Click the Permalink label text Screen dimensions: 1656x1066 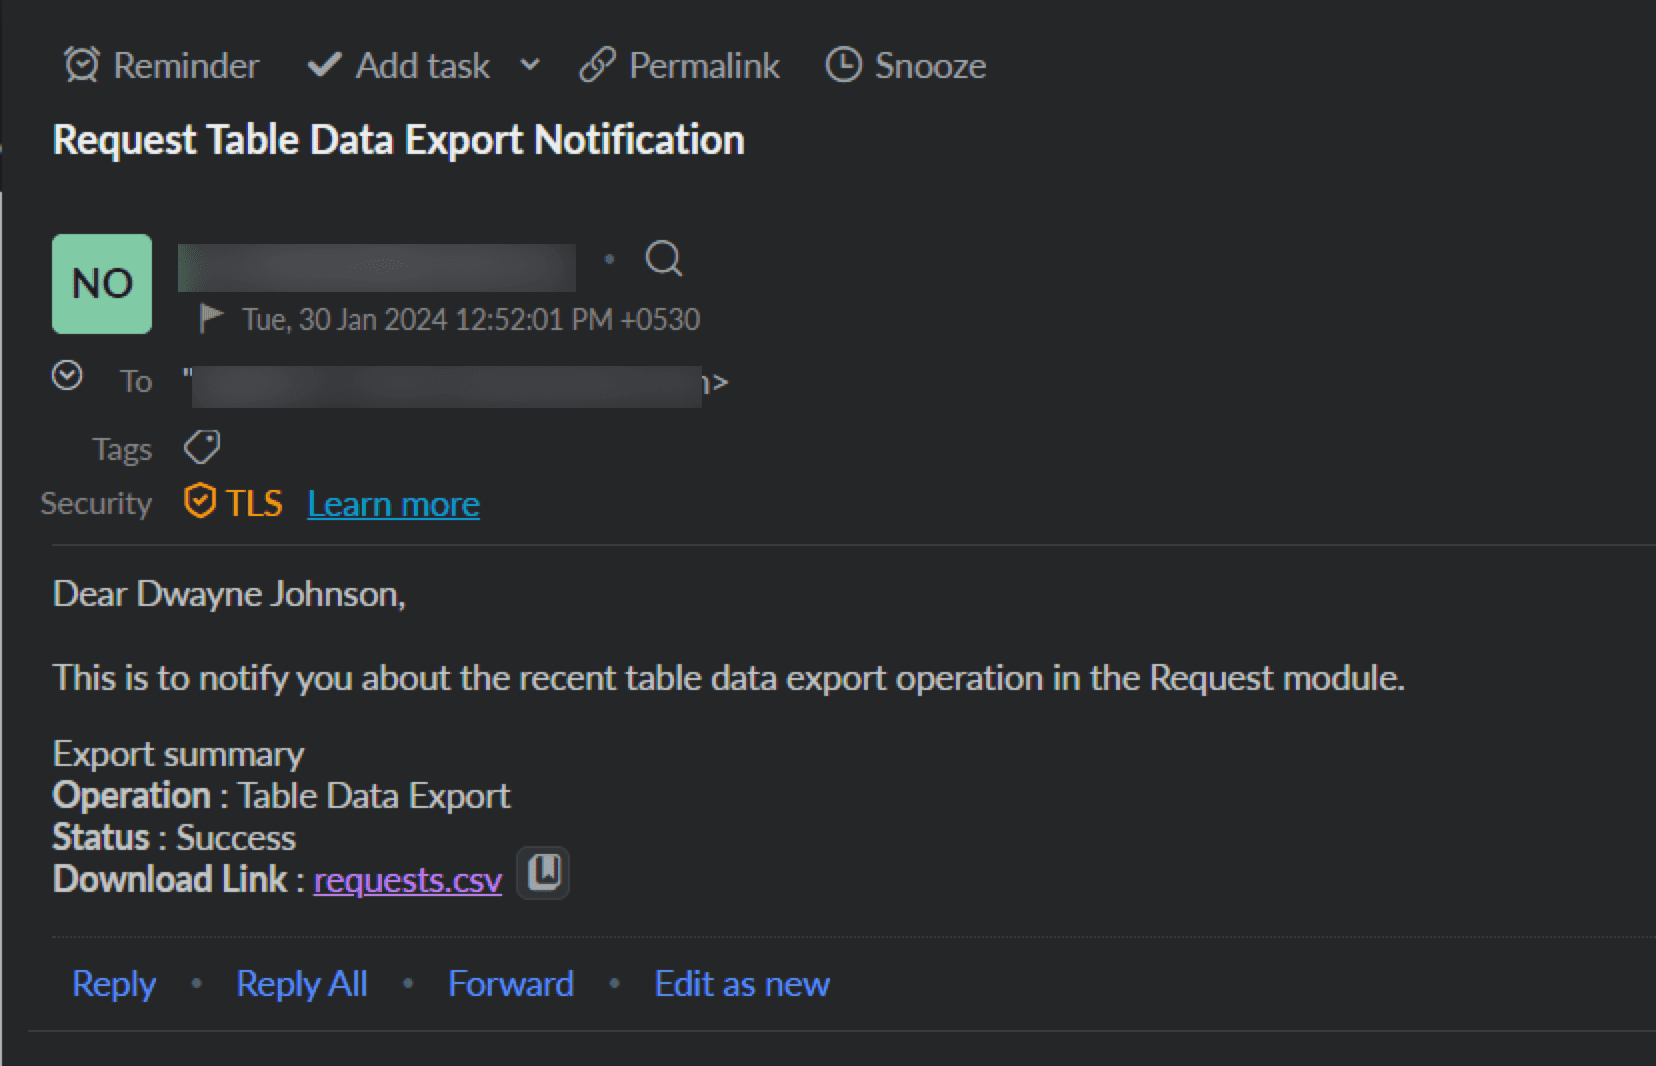point(704,65)
